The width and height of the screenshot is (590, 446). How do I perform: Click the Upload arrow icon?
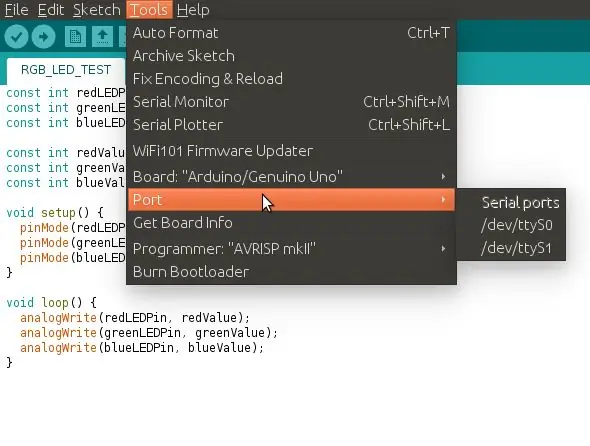point(44,37)
